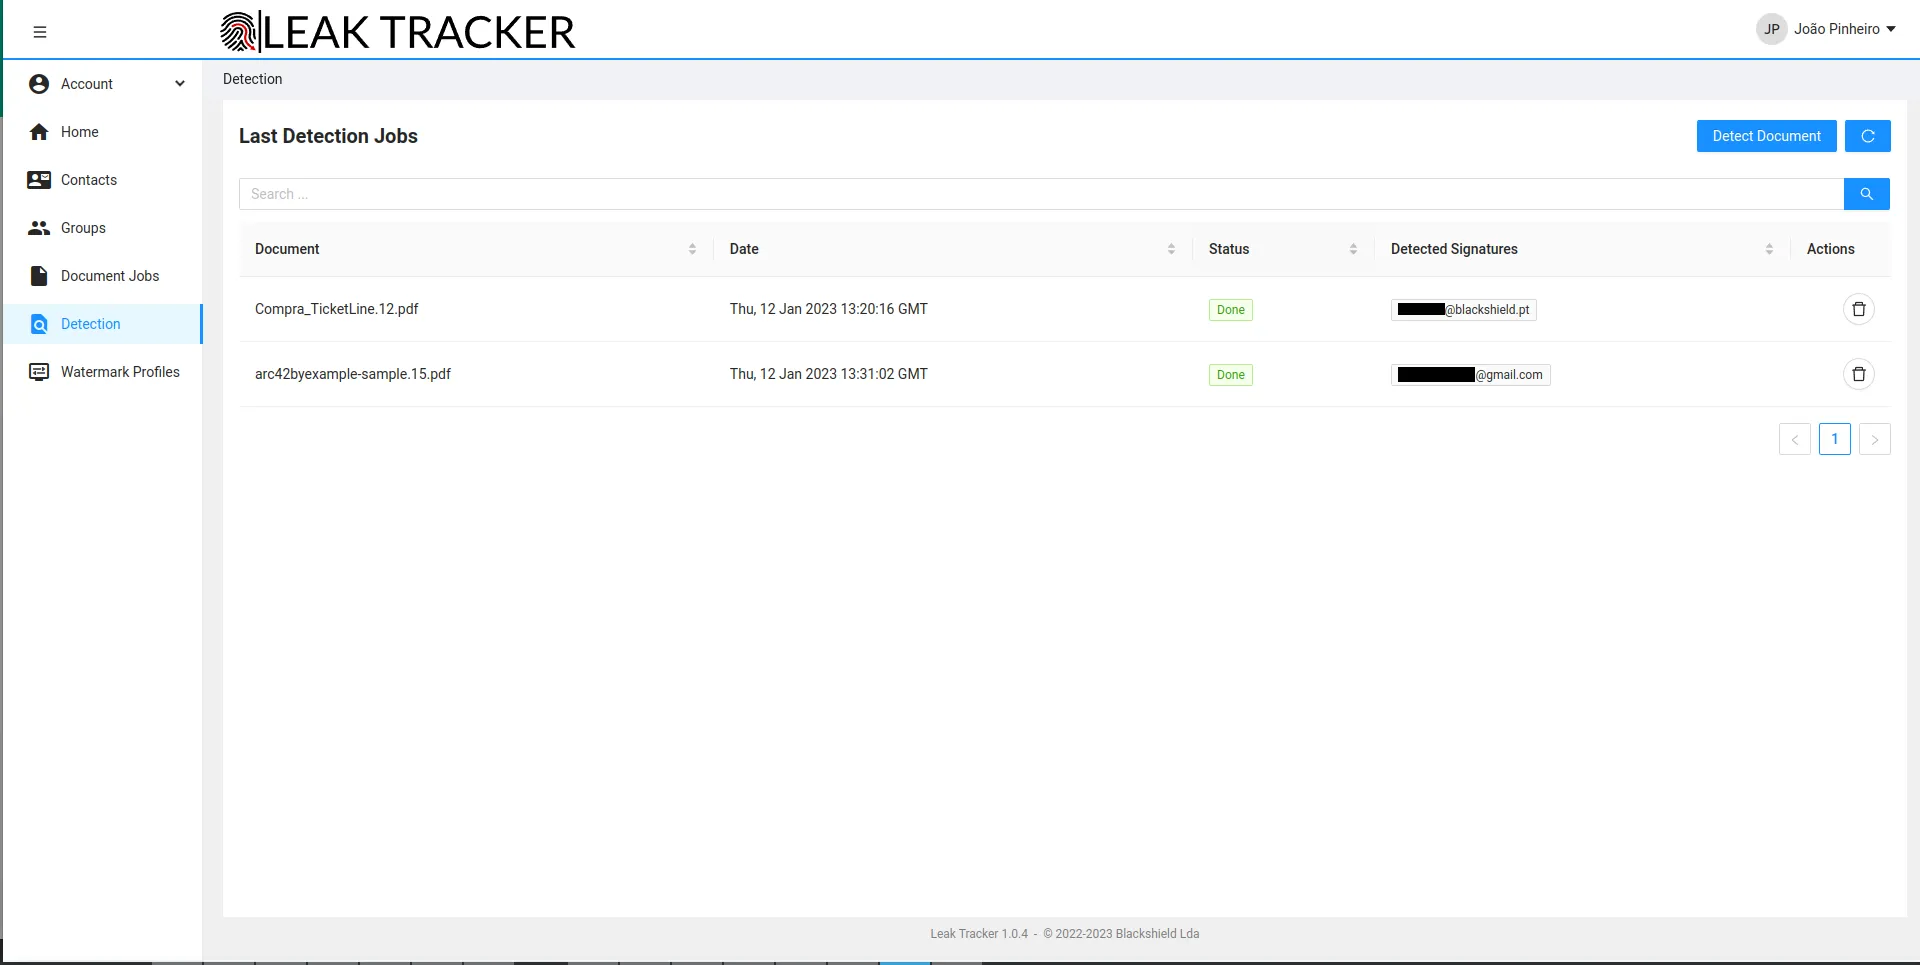The height and width of the screenshot is (965, 1920).
Task: Click the Detected Signatures column header
Action: click(x=1454, y=249)
